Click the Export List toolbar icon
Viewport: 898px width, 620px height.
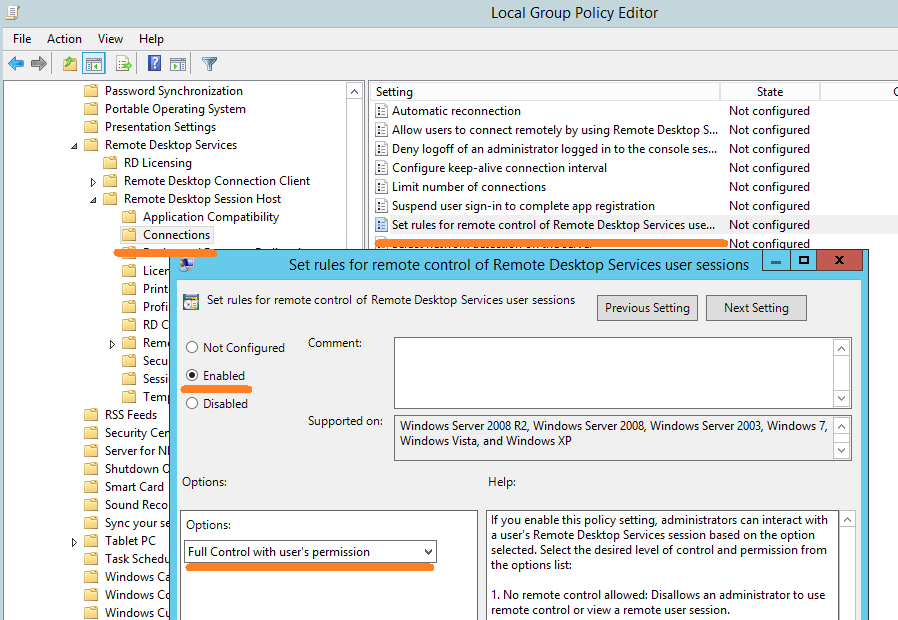[124, 64]
